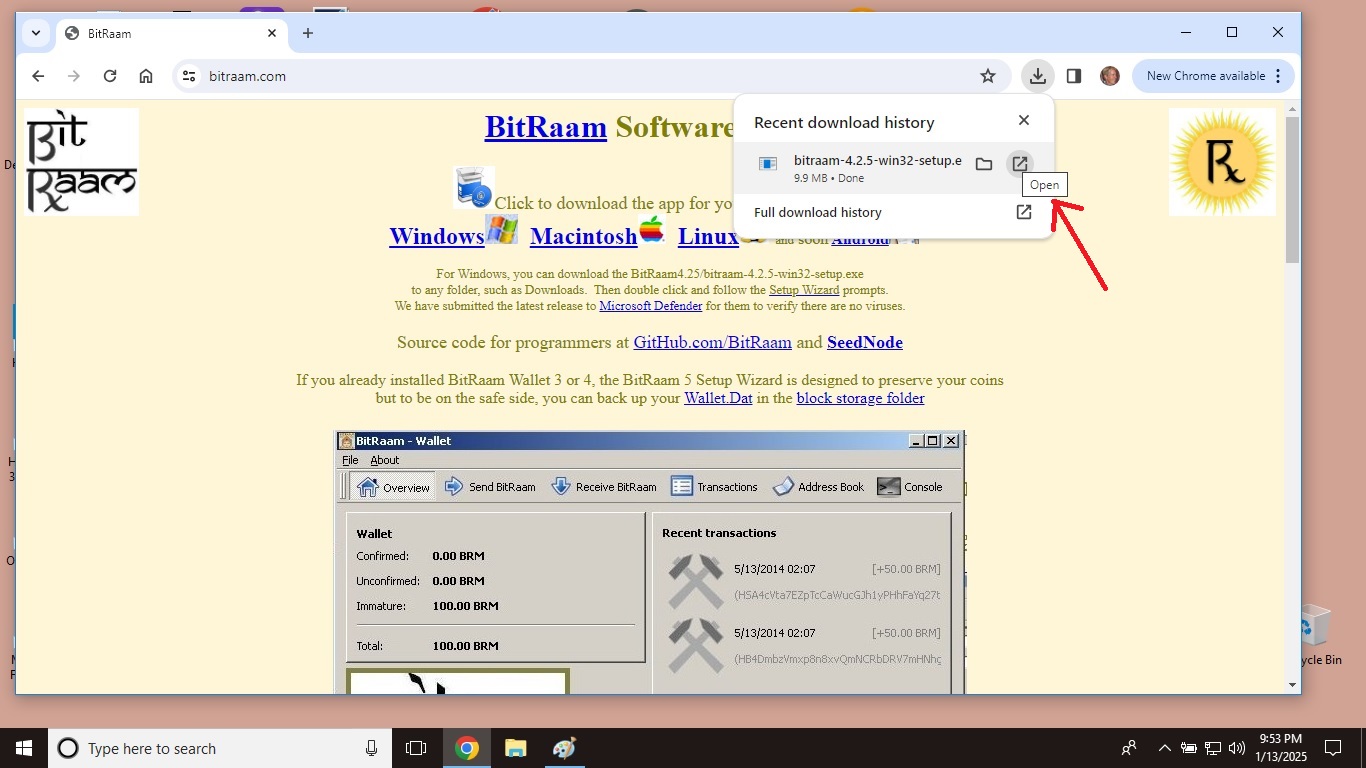This screenshot has height=768, width=1366.
Task: Open the People icon in the system tray
Action: [1129, 748]
